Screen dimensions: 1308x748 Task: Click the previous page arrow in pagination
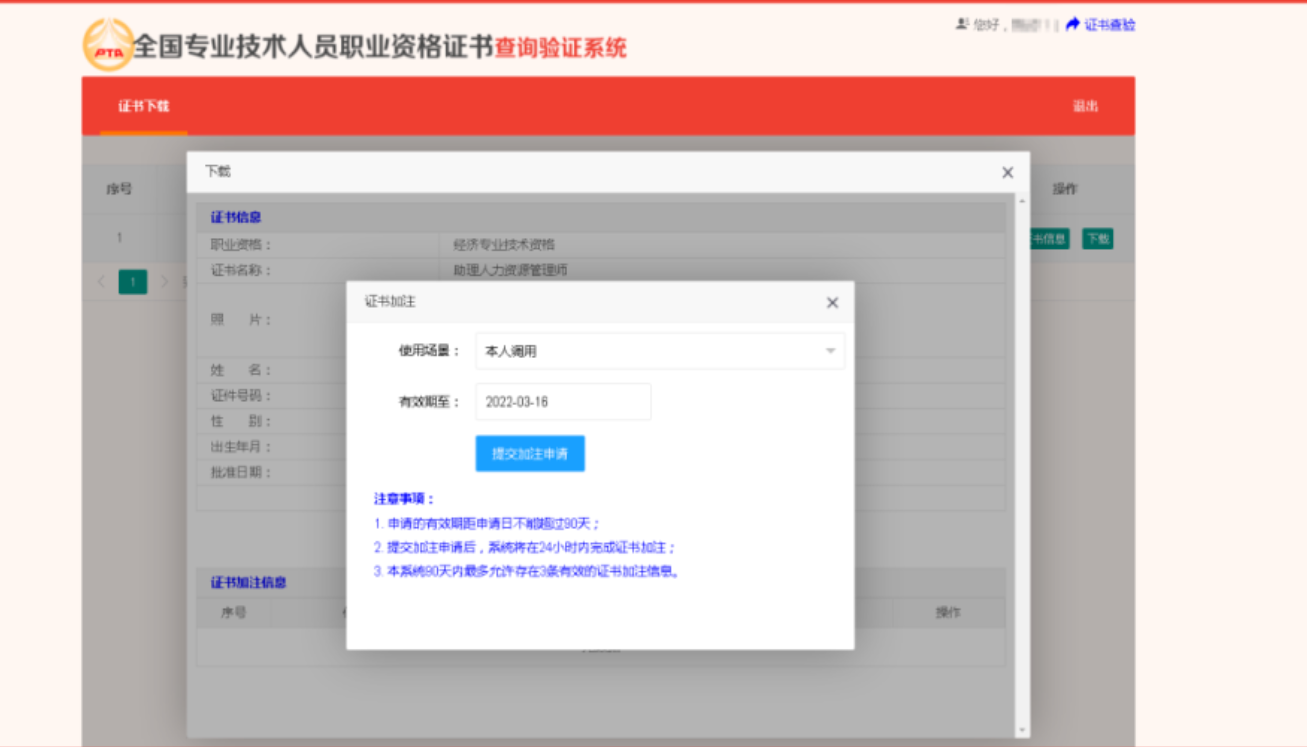point(101,282)
